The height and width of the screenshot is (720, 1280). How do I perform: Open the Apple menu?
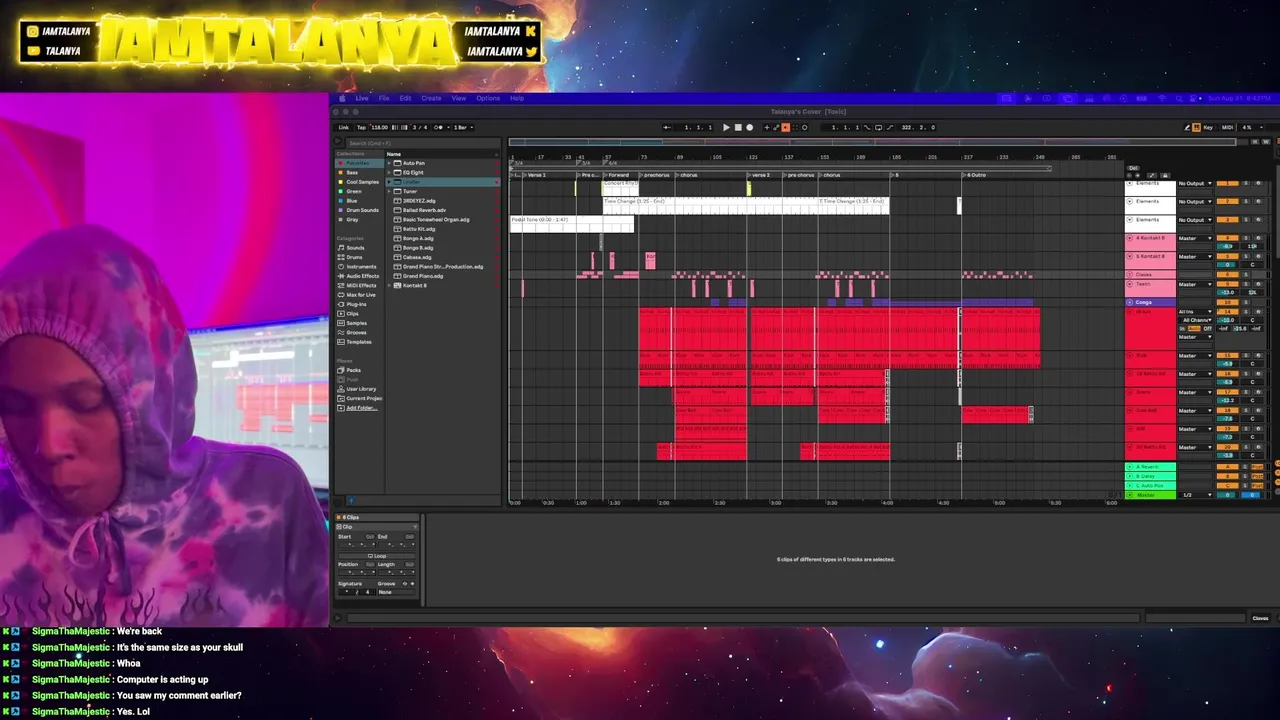pos(342,98)
